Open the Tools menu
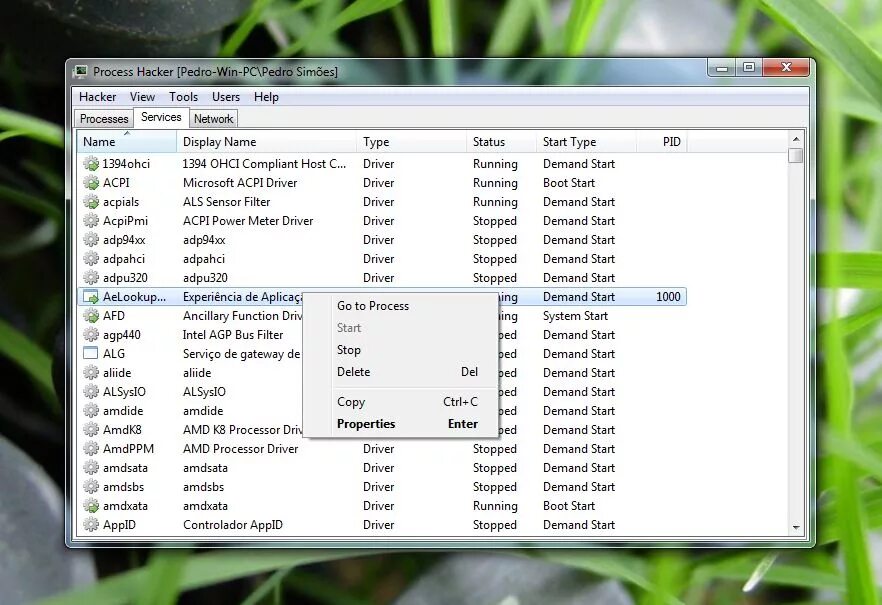 183,97
